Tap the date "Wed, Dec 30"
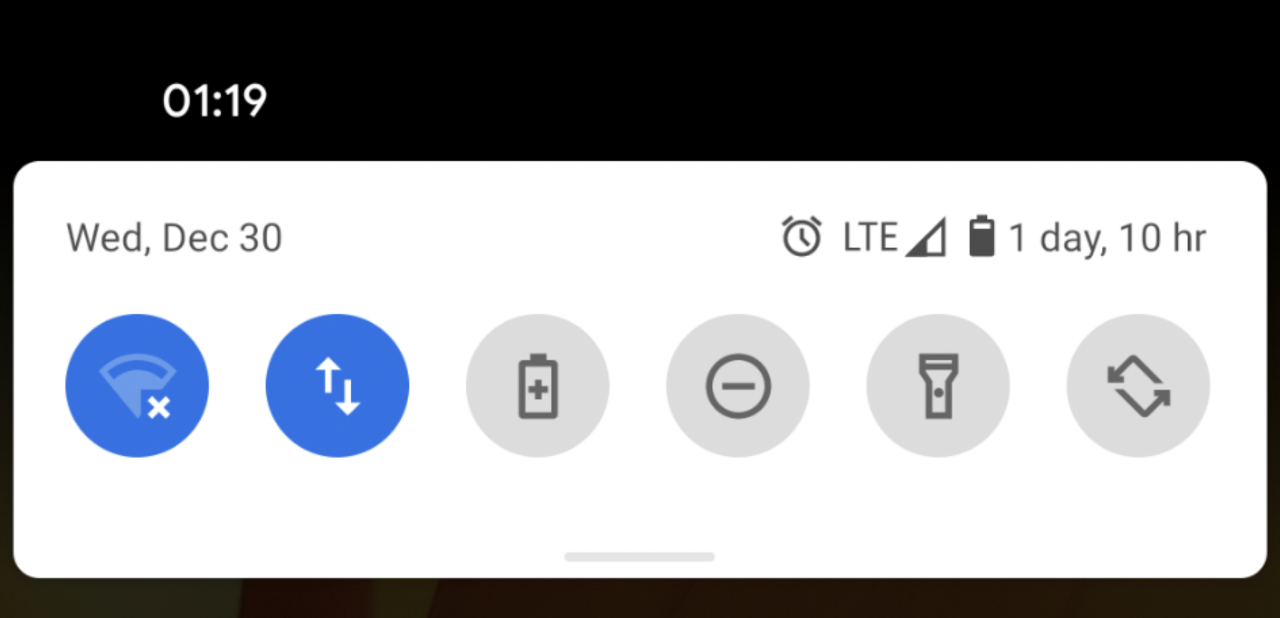Screen dimensions: 1280x618 (174, 239)
